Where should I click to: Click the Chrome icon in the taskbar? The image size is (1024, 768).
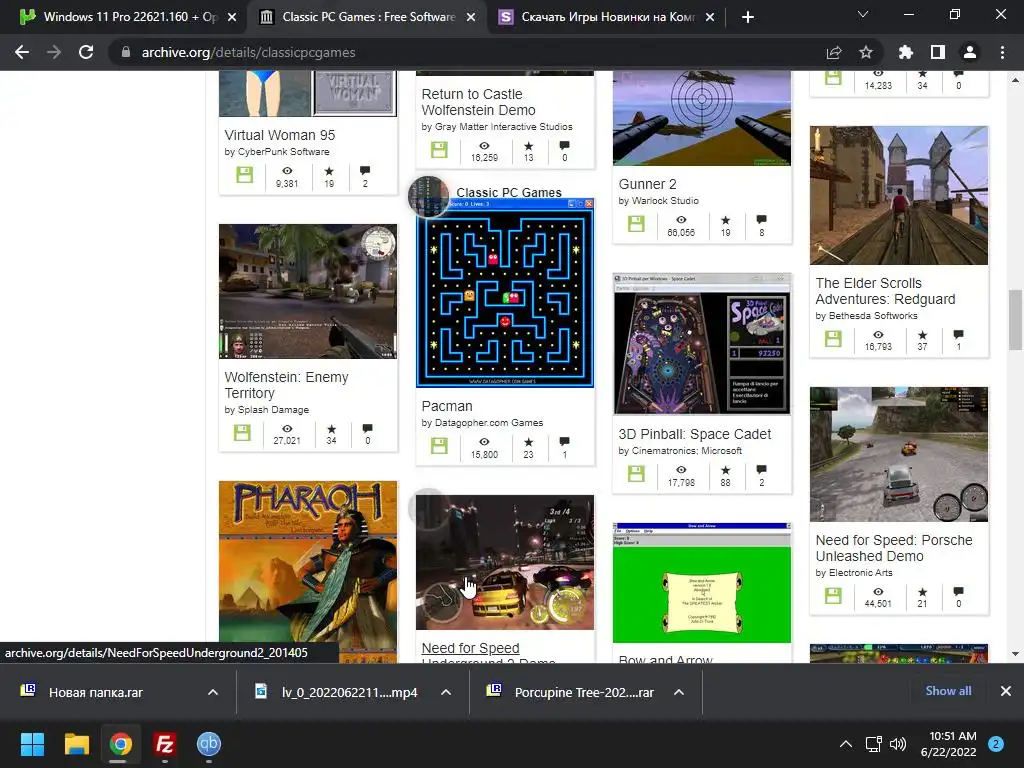[x=120, y=744]
